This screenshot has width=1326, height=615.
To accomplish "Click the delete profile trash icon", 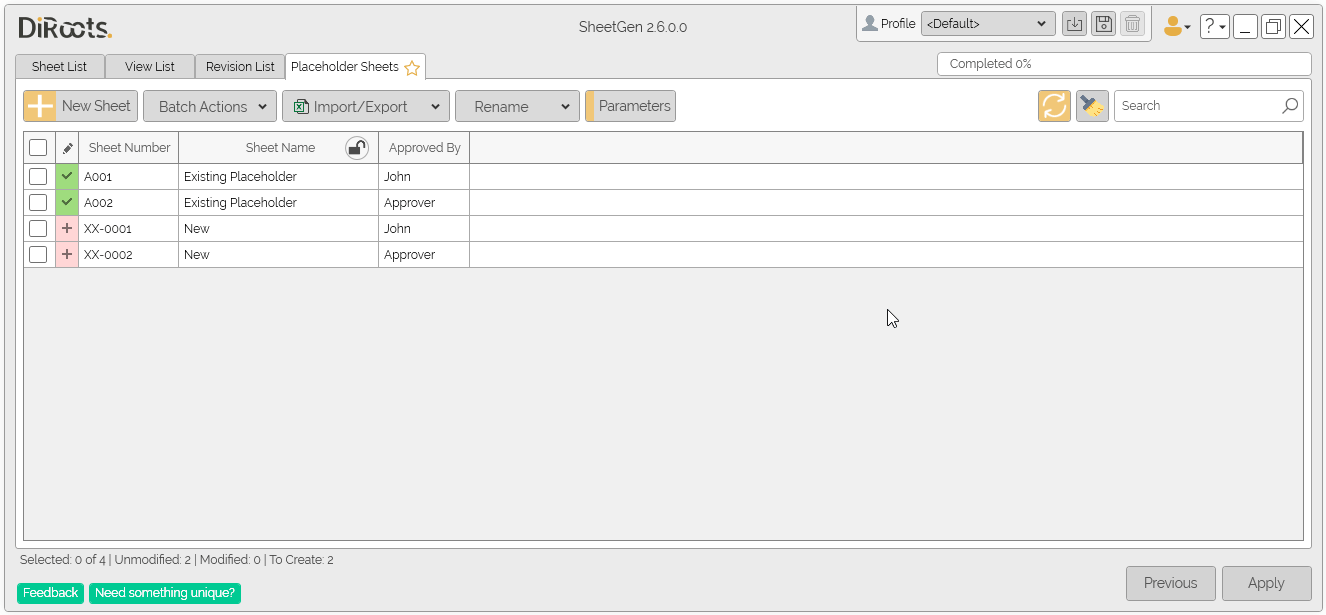I will (1132, 23).
